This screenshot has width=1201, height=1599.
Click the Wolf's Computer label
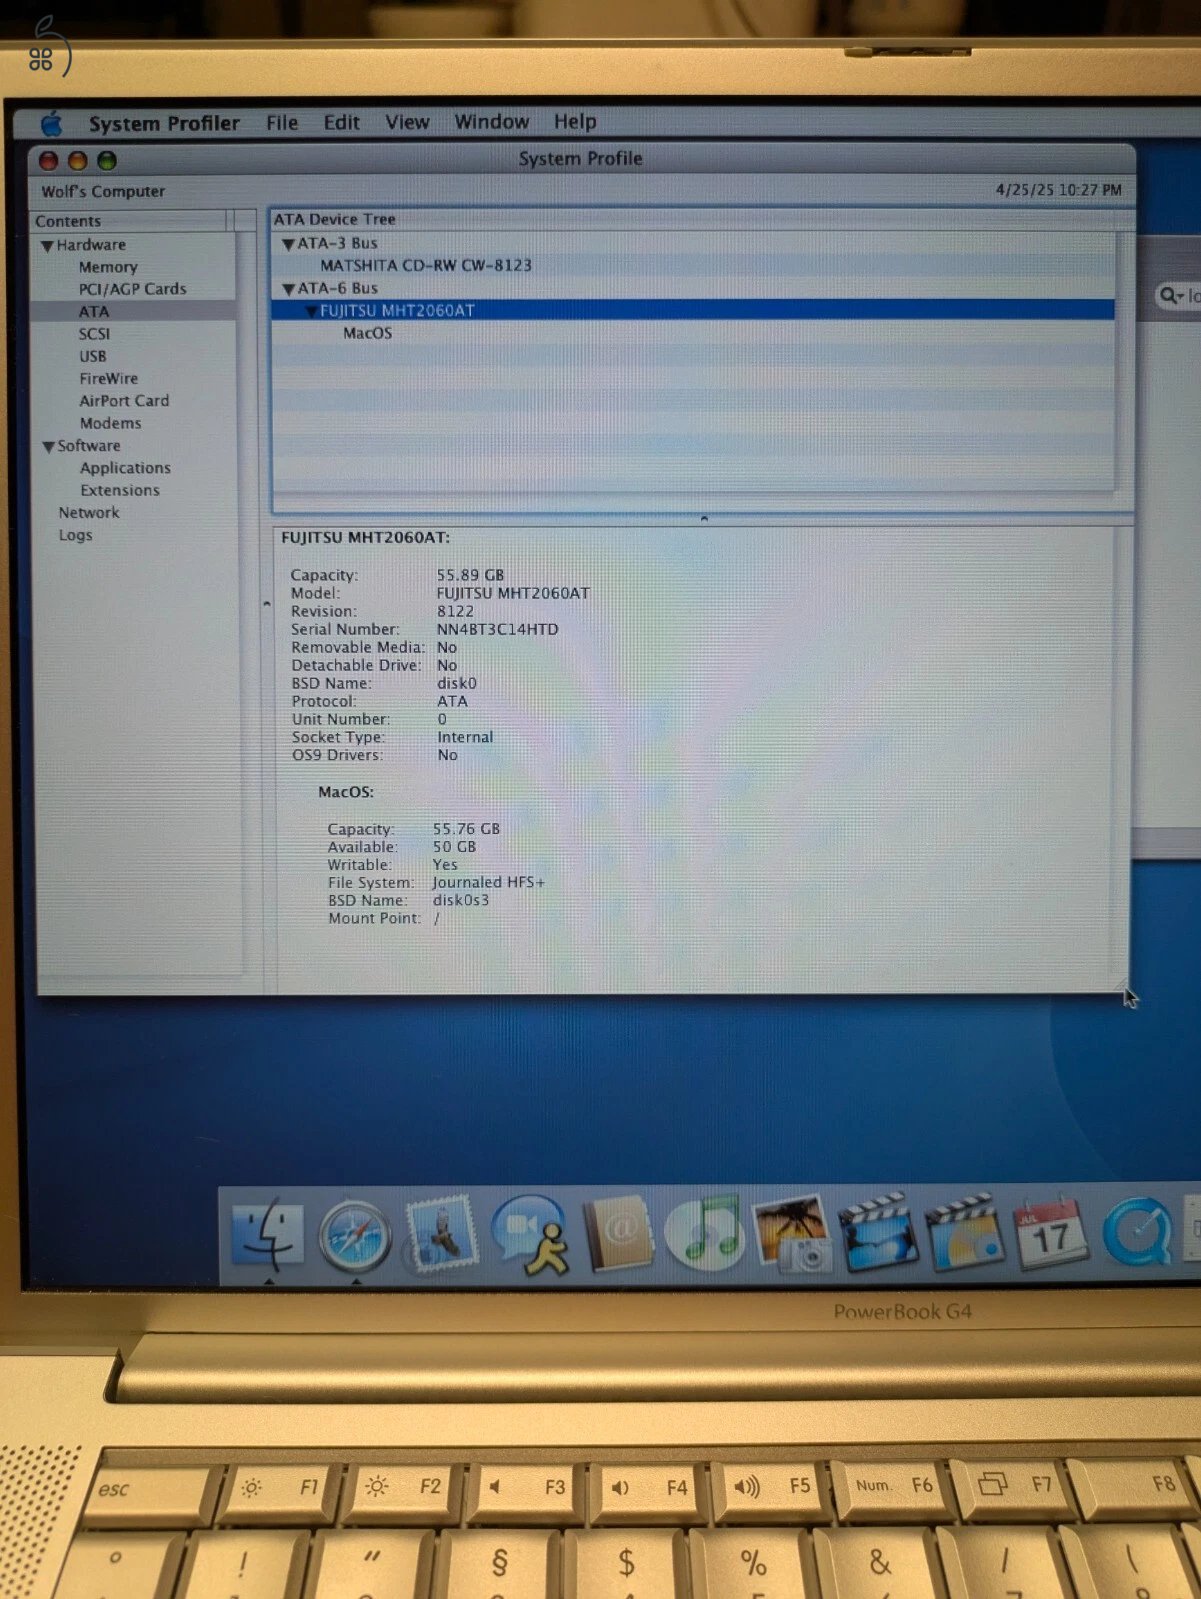click(x=103, y=192)
